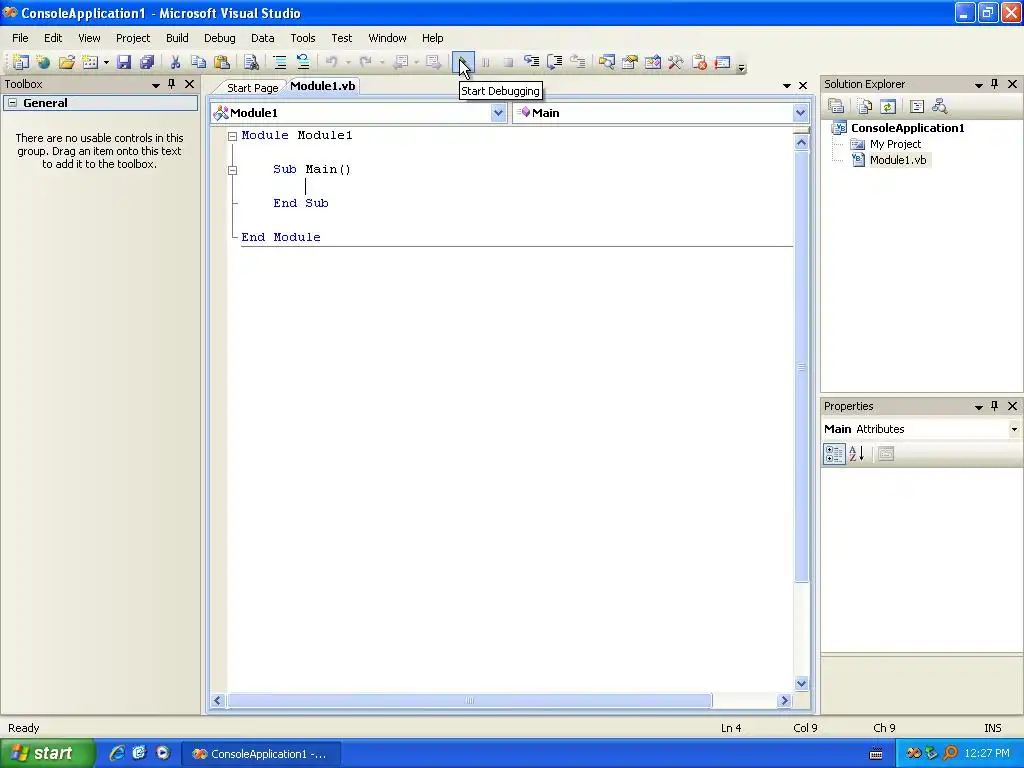Viewport: 1024px width, 768px height.
Task: Click the Save All icon
Action: (x=147, y=62)
